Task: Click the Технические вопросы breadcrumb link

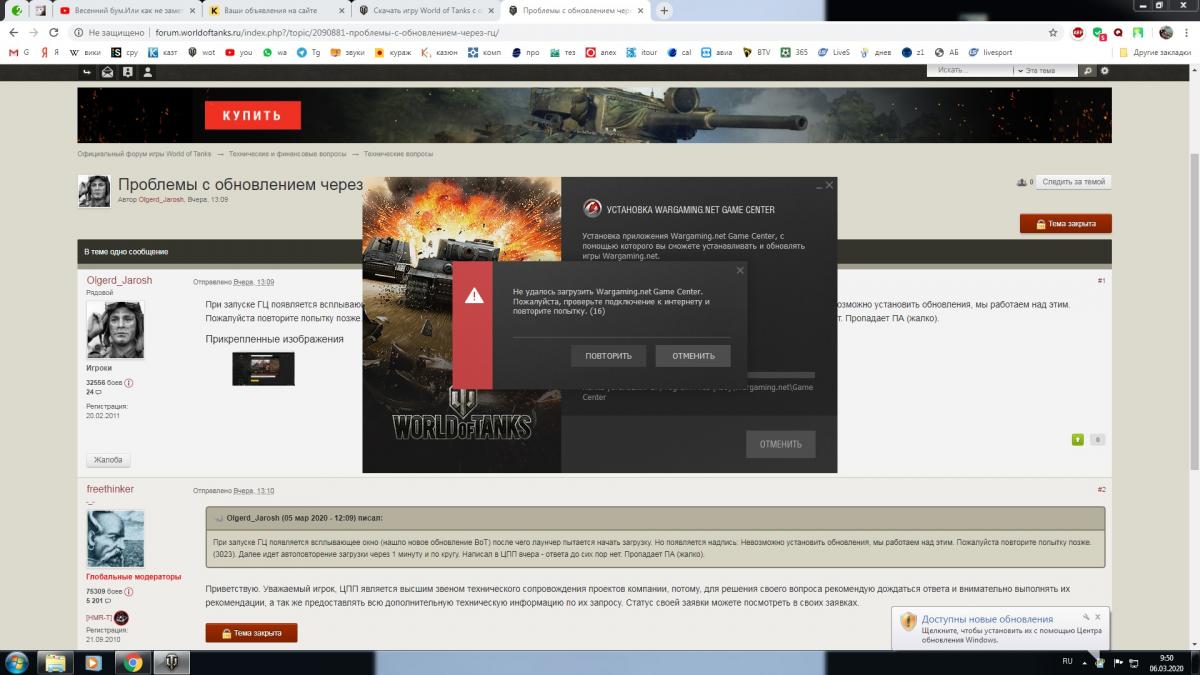Action: (398, 154)
